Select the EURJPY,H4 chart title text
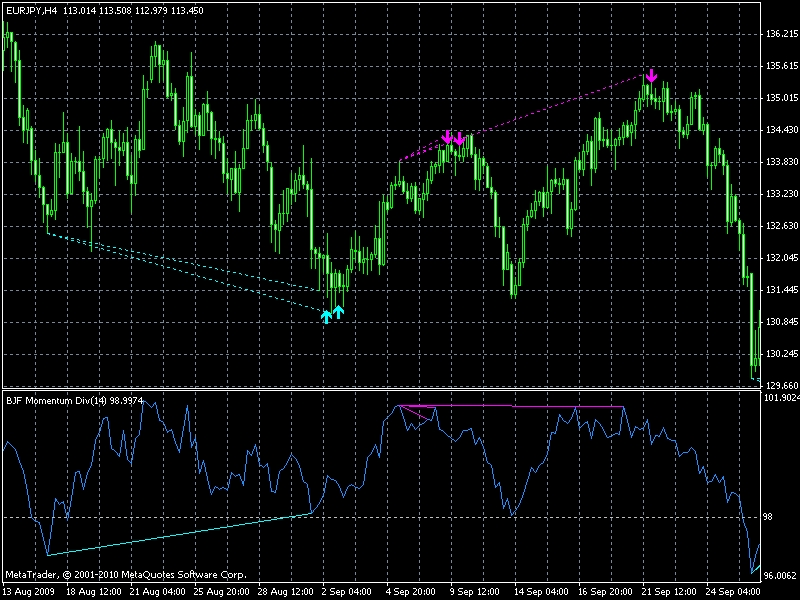This screenshot has height=600, width=800. (30, 10)
